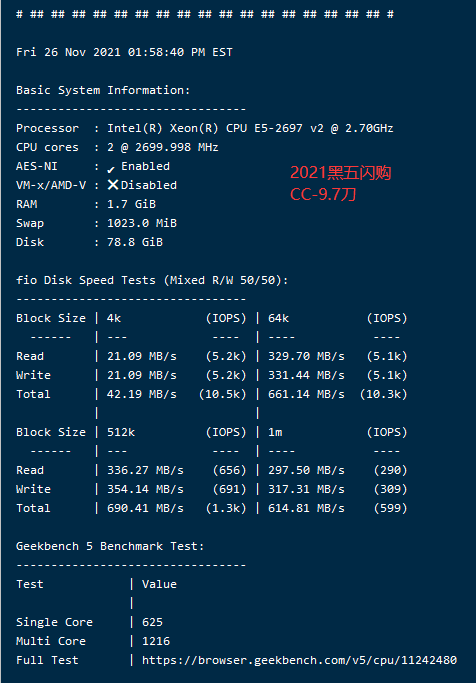
Task: Click the CPU cores 2 @ 2699.998 MHz
Action: coord(163,147)
